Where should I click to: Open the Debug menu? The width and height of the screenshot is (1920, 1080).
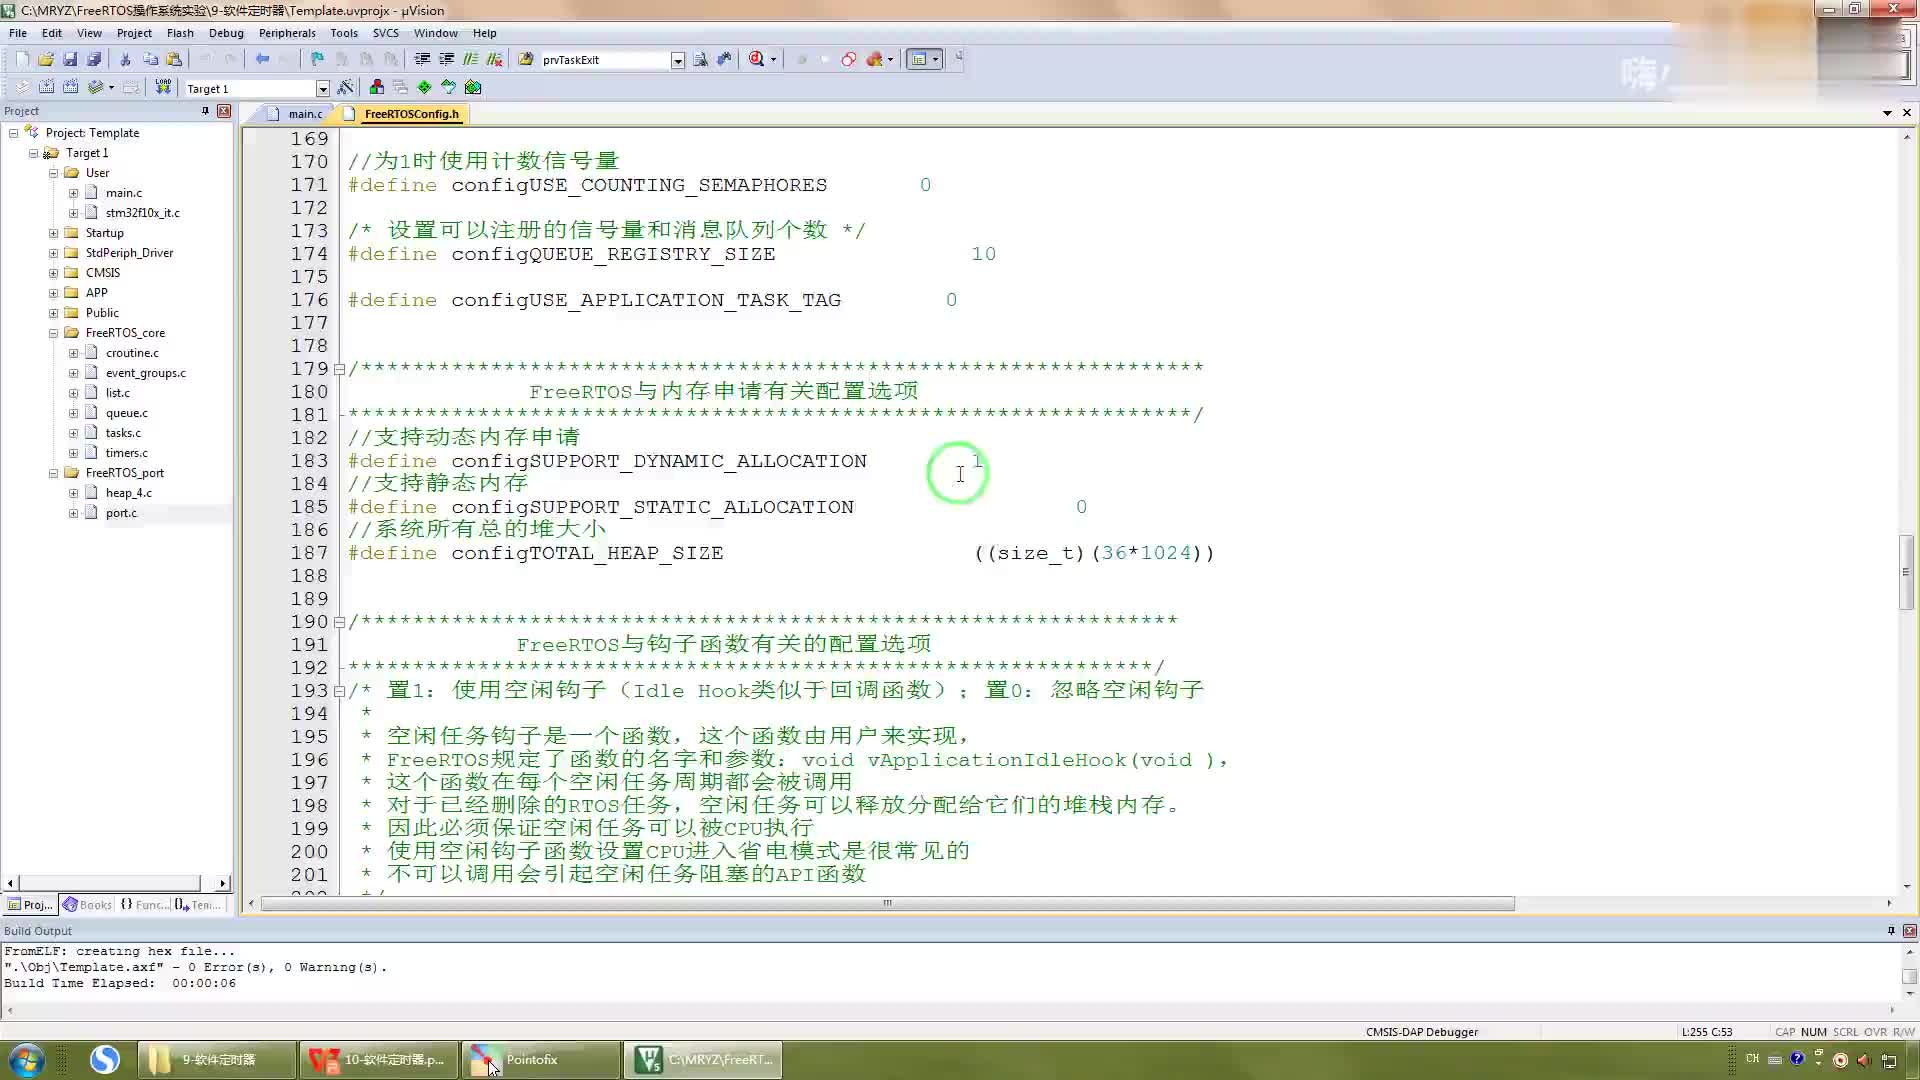[226, 32]
